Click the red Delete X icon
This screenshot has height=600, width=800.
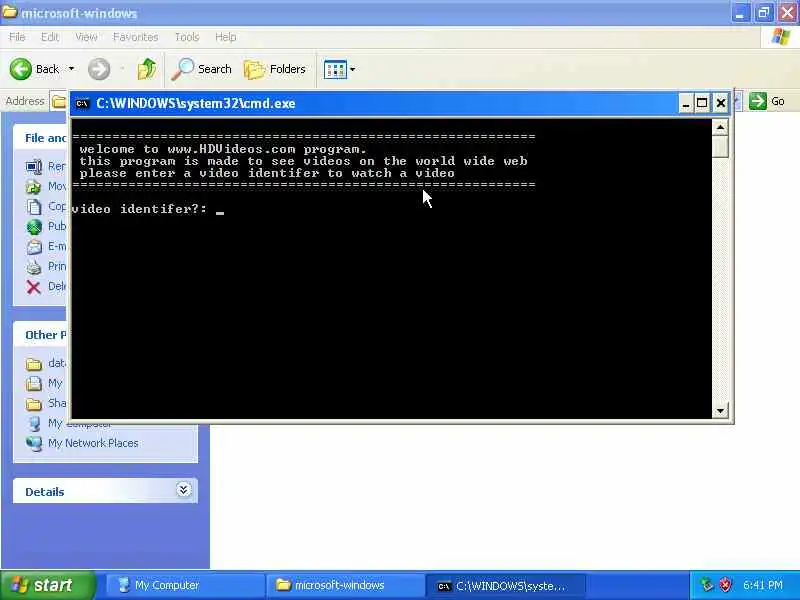(x=34, y=287)
